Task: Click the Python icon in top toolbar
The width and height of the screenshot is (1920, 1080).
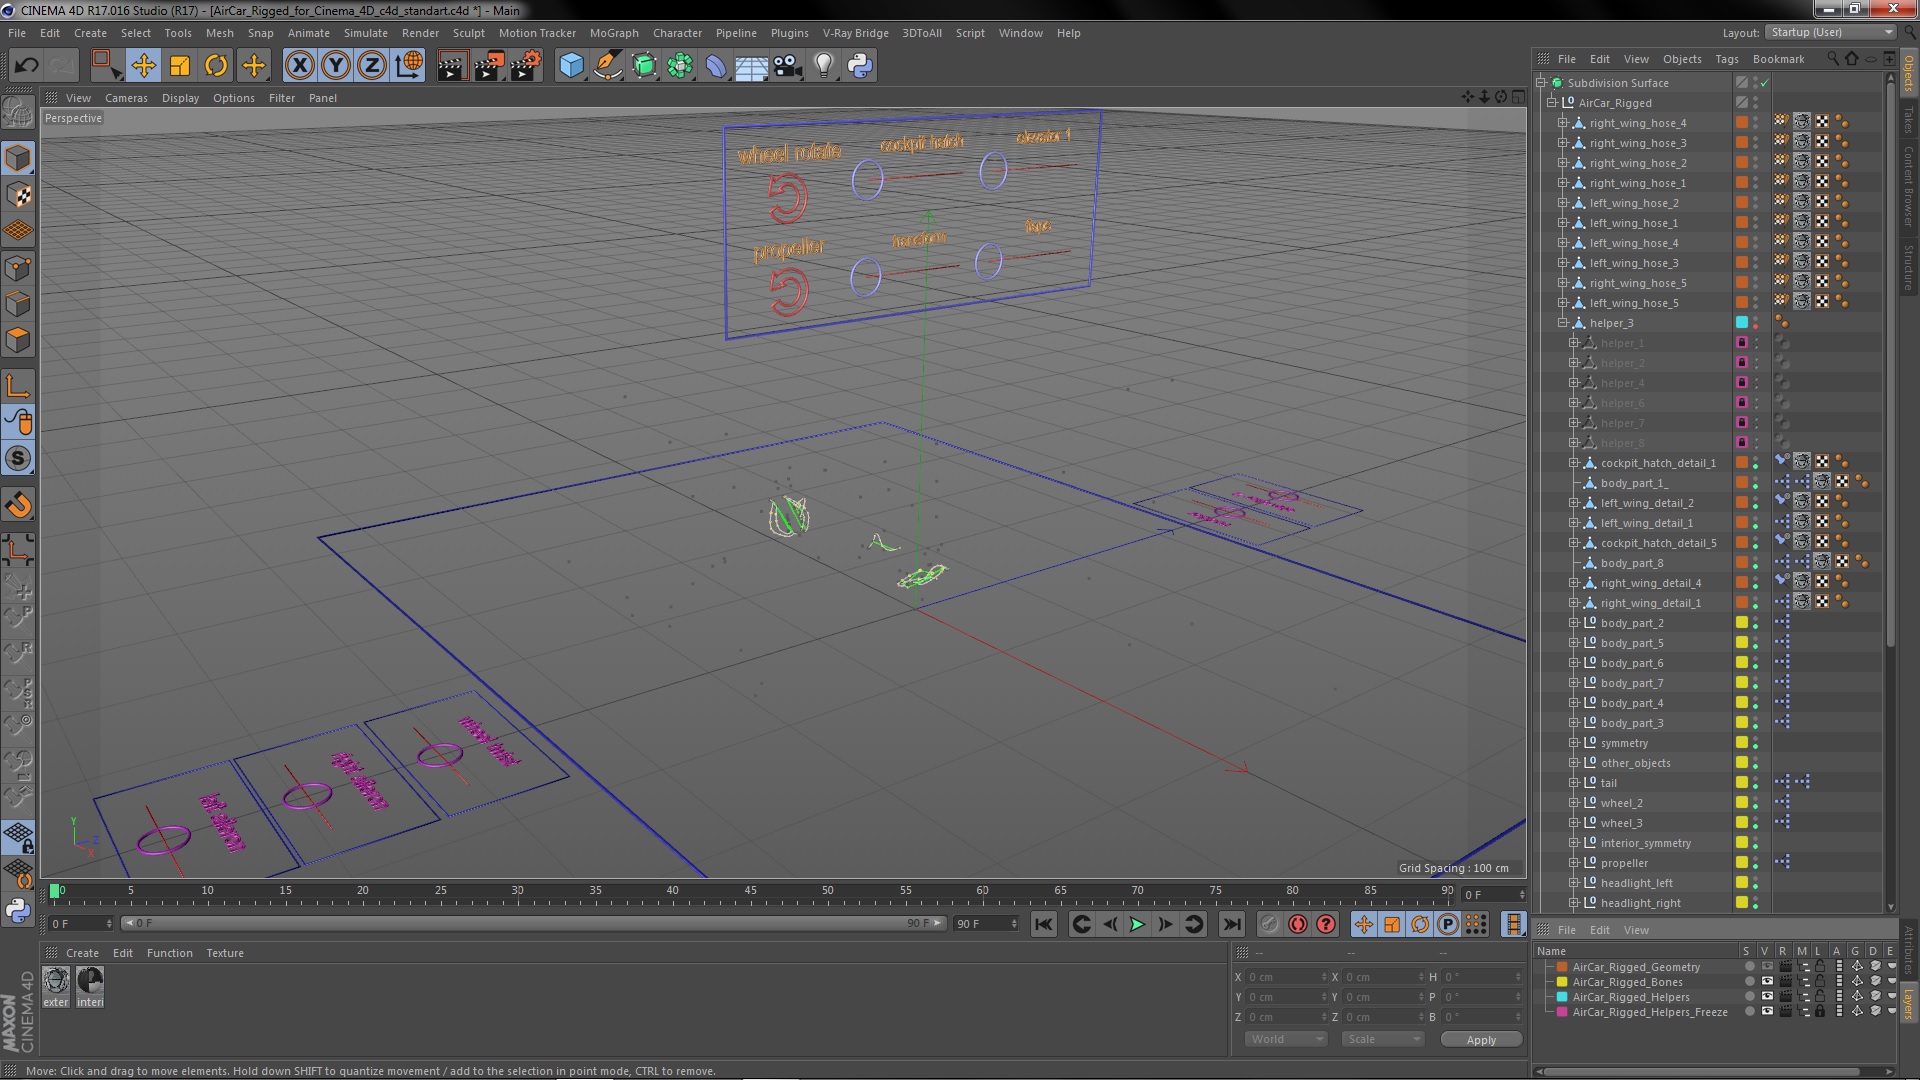Action: pyautogui.click(x=860, y=66)
